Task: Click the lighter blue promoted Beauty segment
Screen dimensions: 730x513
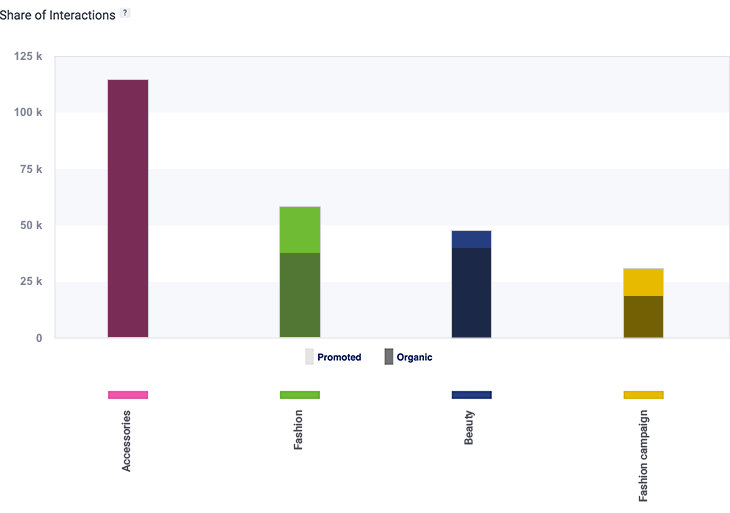Action: click(x=471, y=239)
